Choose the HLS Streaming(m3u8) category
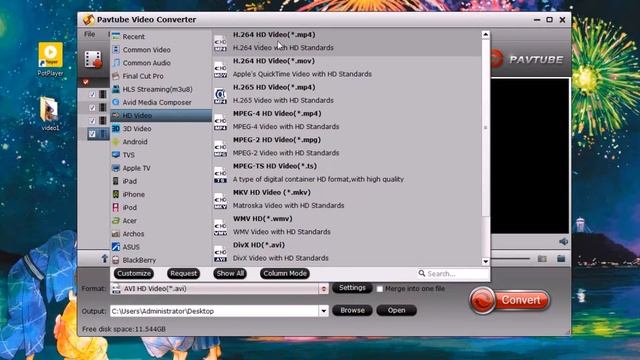 (161, 89)
